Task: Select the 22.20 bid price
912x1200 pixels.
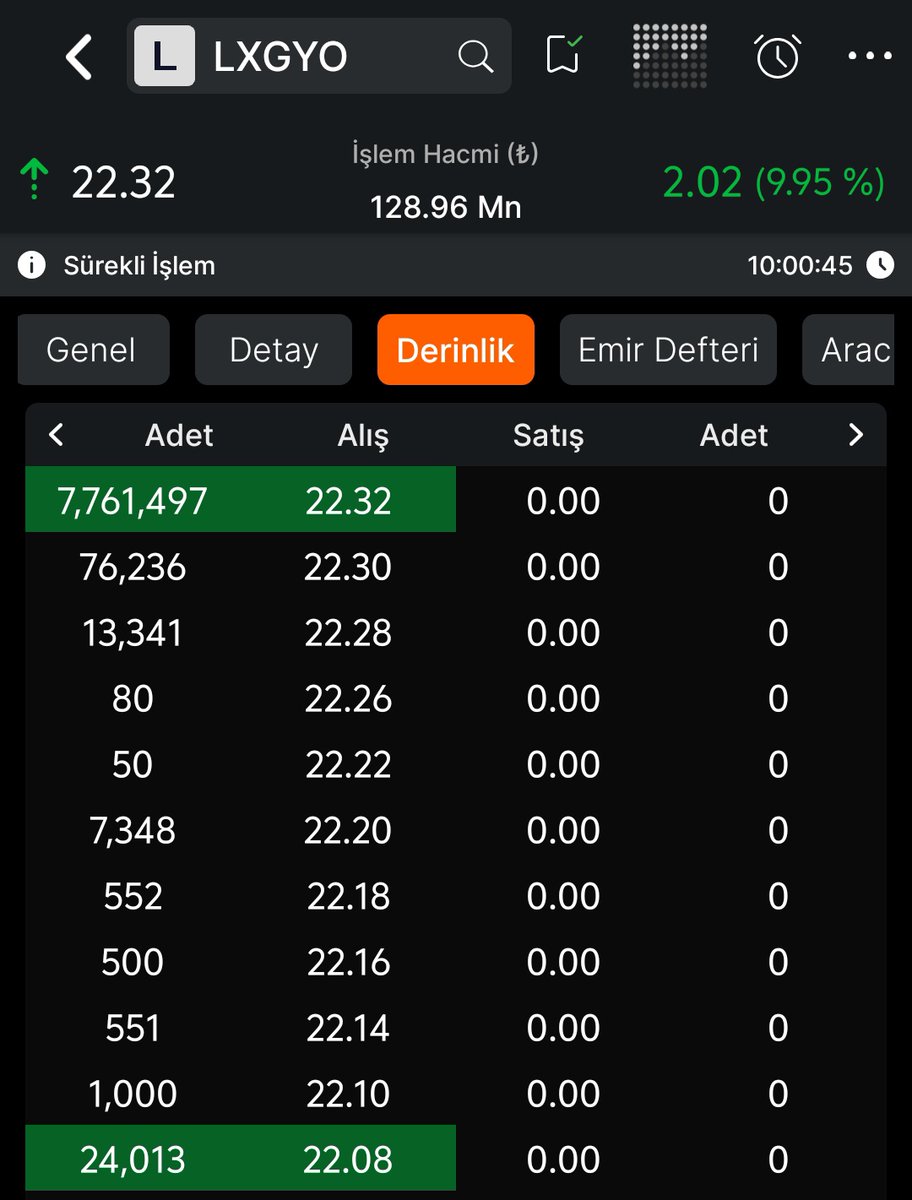Action: (348, 831)
